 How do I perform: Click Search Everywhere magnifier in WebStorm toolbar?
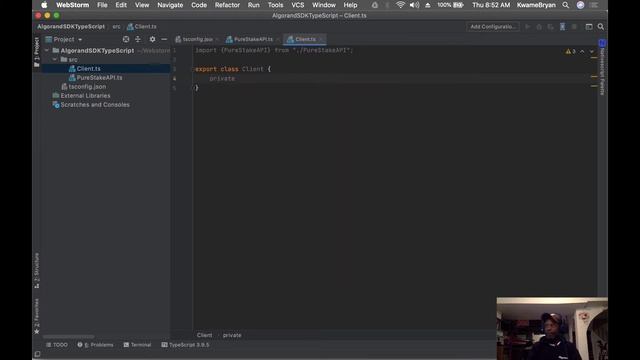pos(601,27)
